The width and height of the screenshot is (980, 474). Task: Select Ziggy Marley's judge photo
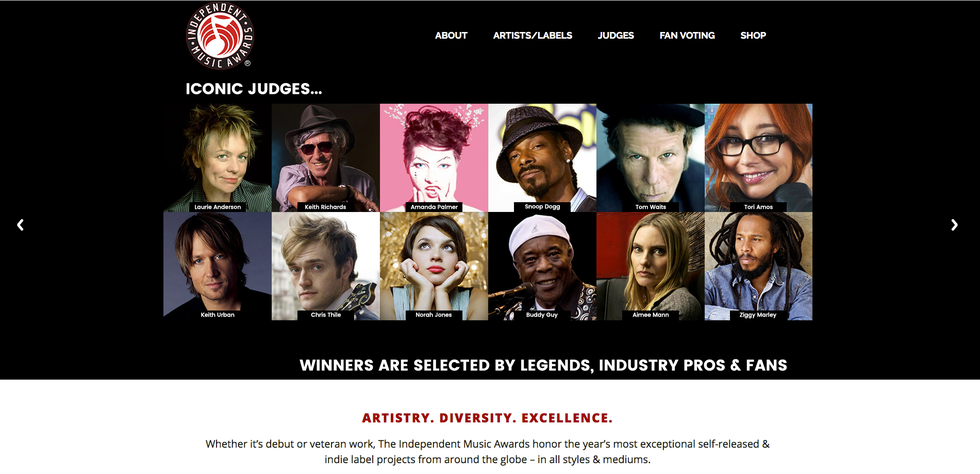pyautogui.click(x=759, y=266)
